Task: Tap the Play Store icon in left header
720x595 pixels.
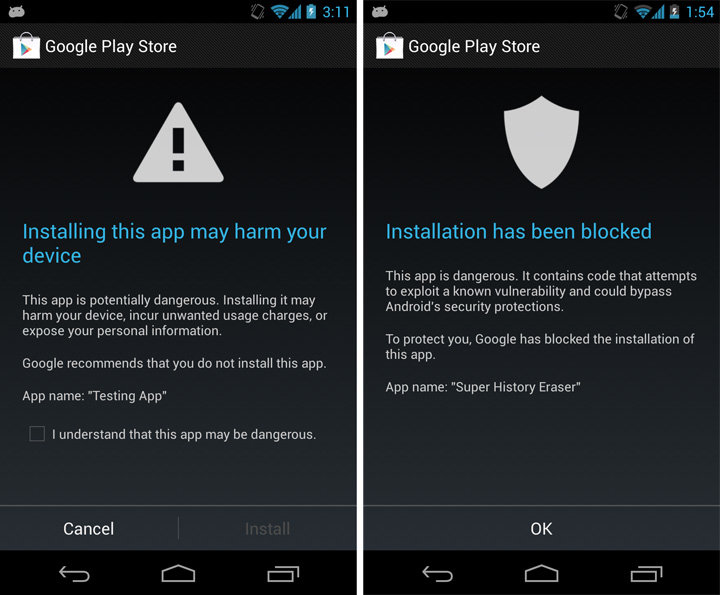Action: click(26, 46)
